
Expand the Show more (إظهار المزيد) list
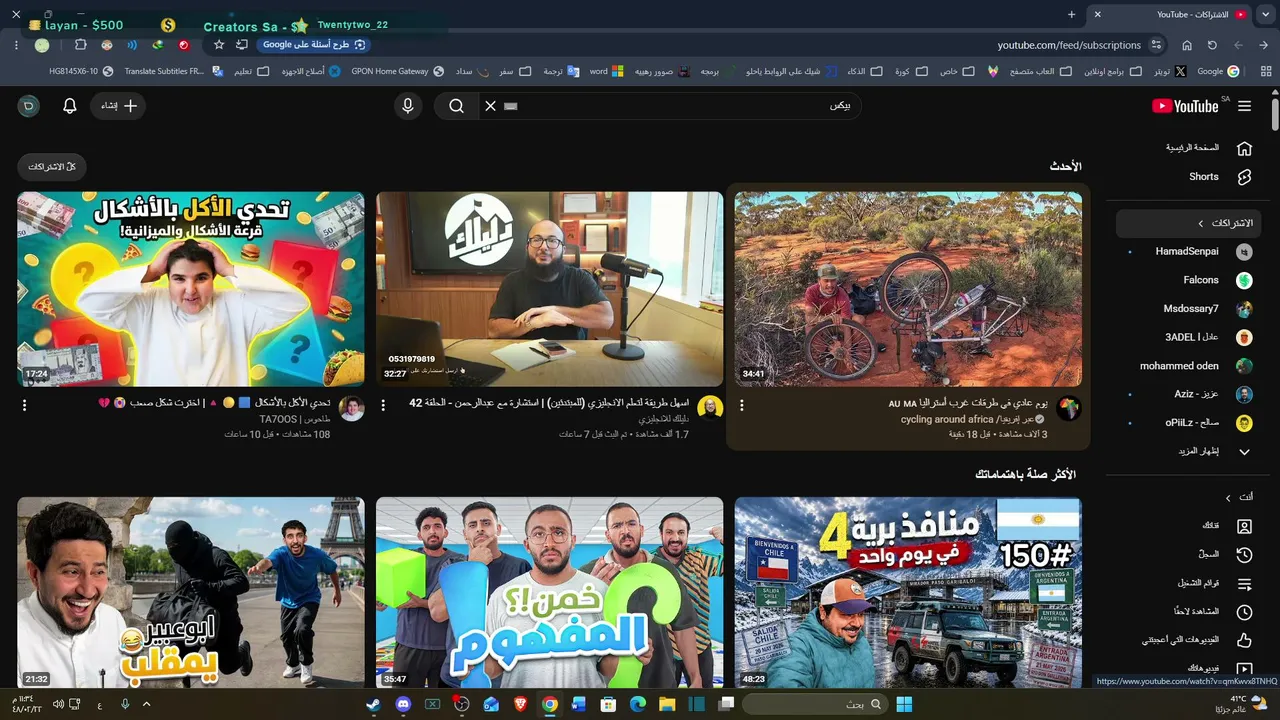pyautogui.click(x=1189, y=452)
